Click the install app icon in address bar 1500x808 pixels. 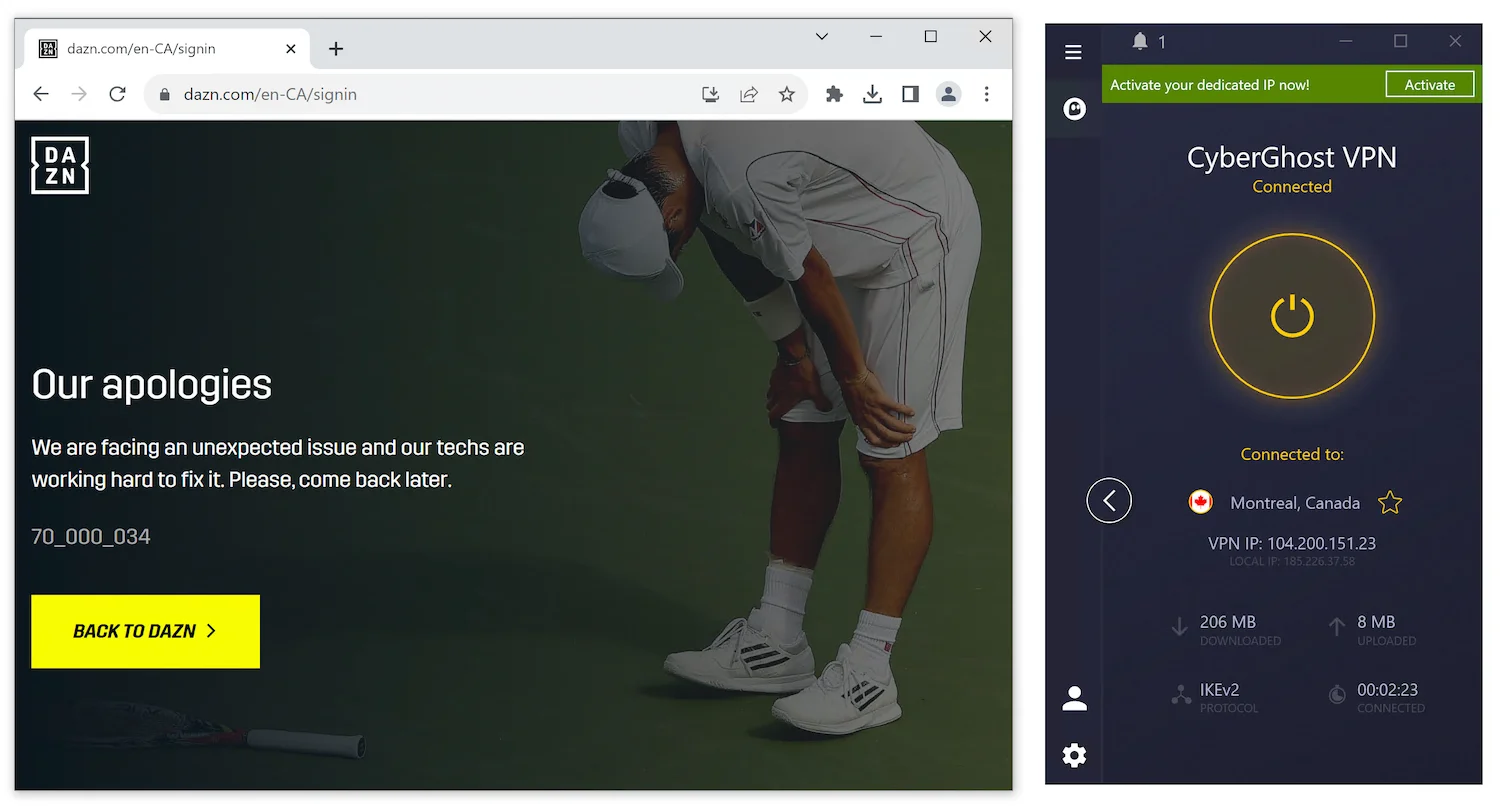pos(710,94)
